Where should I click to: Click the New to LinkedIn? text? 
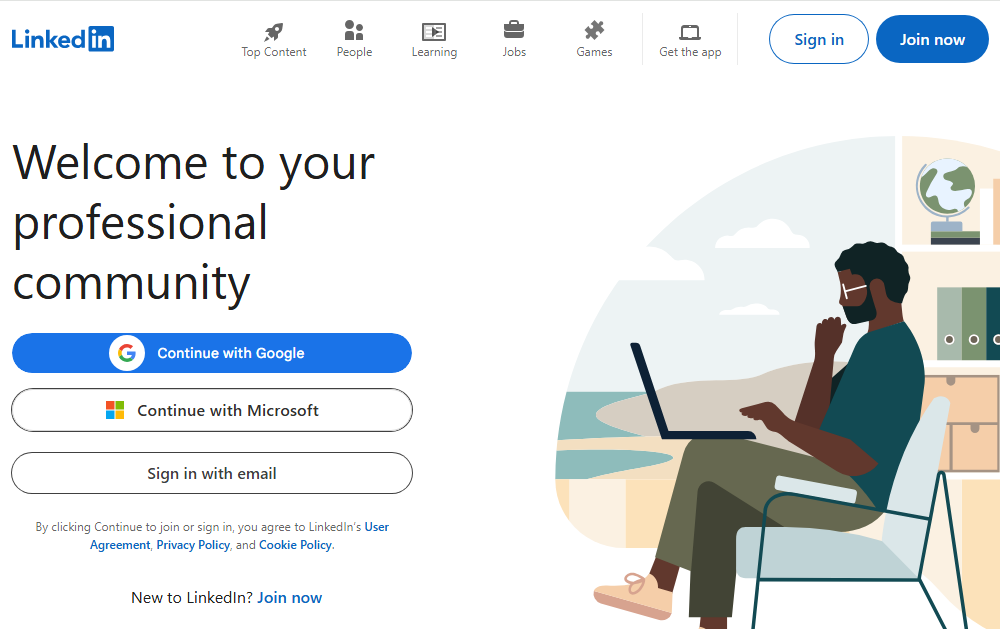[x=192, y=598]
